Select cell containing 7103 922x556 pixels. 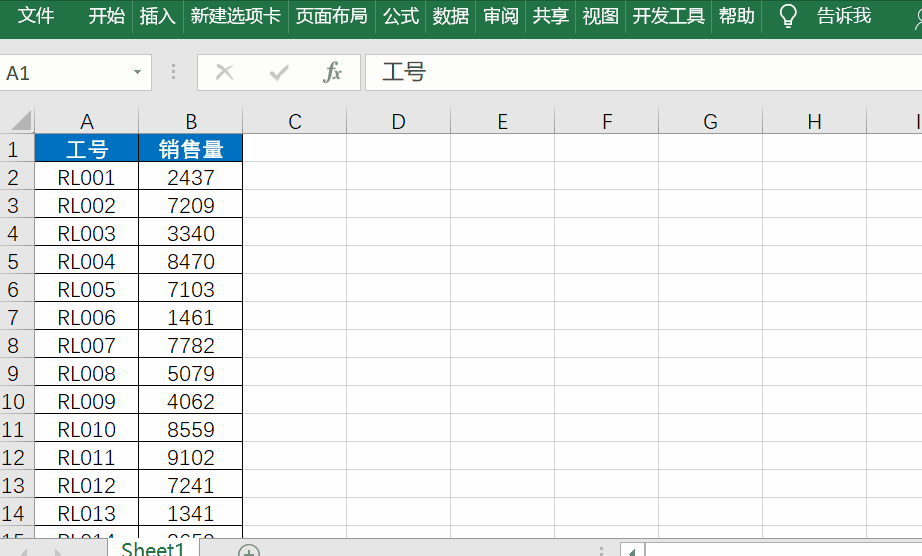coord(191,290)
